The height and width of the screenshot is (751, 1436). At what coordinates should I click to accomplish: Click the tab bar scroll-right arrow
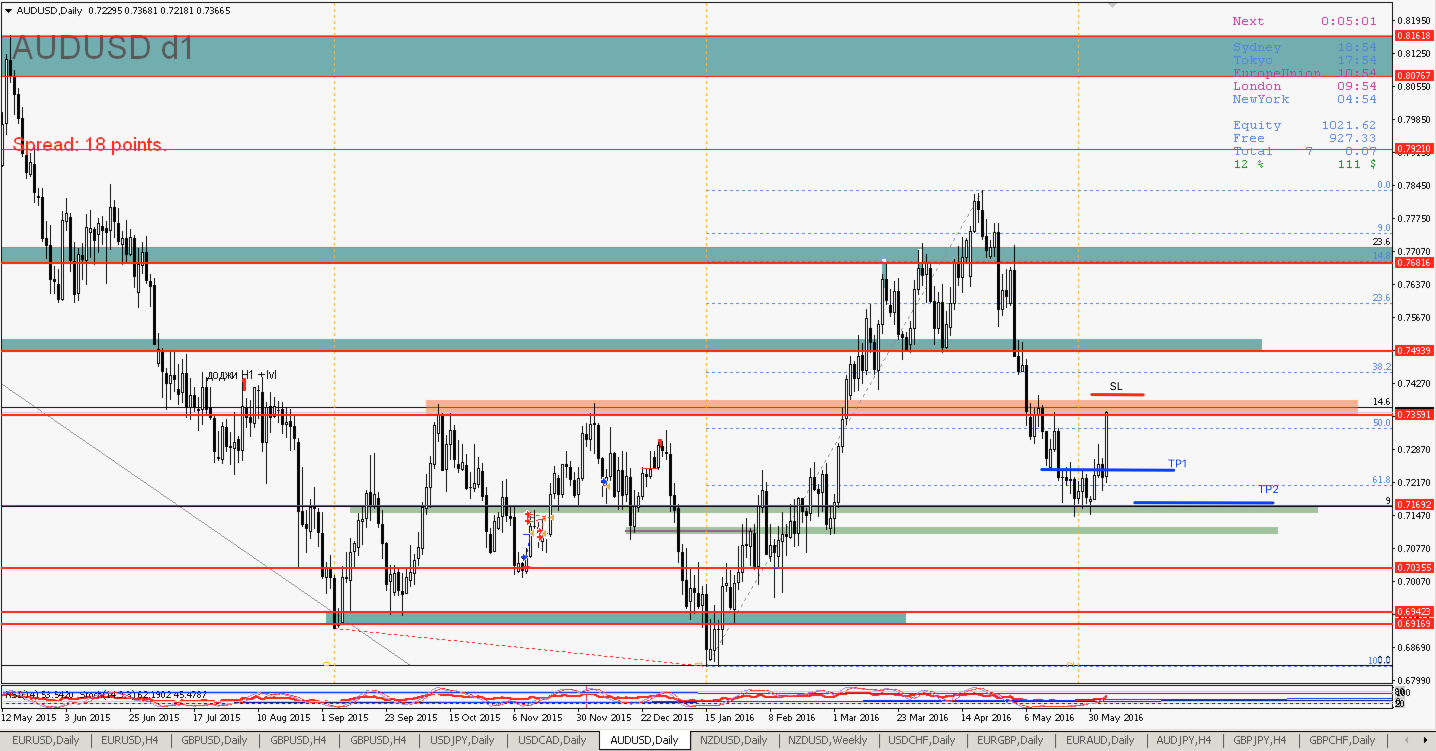coord(1424,741)
